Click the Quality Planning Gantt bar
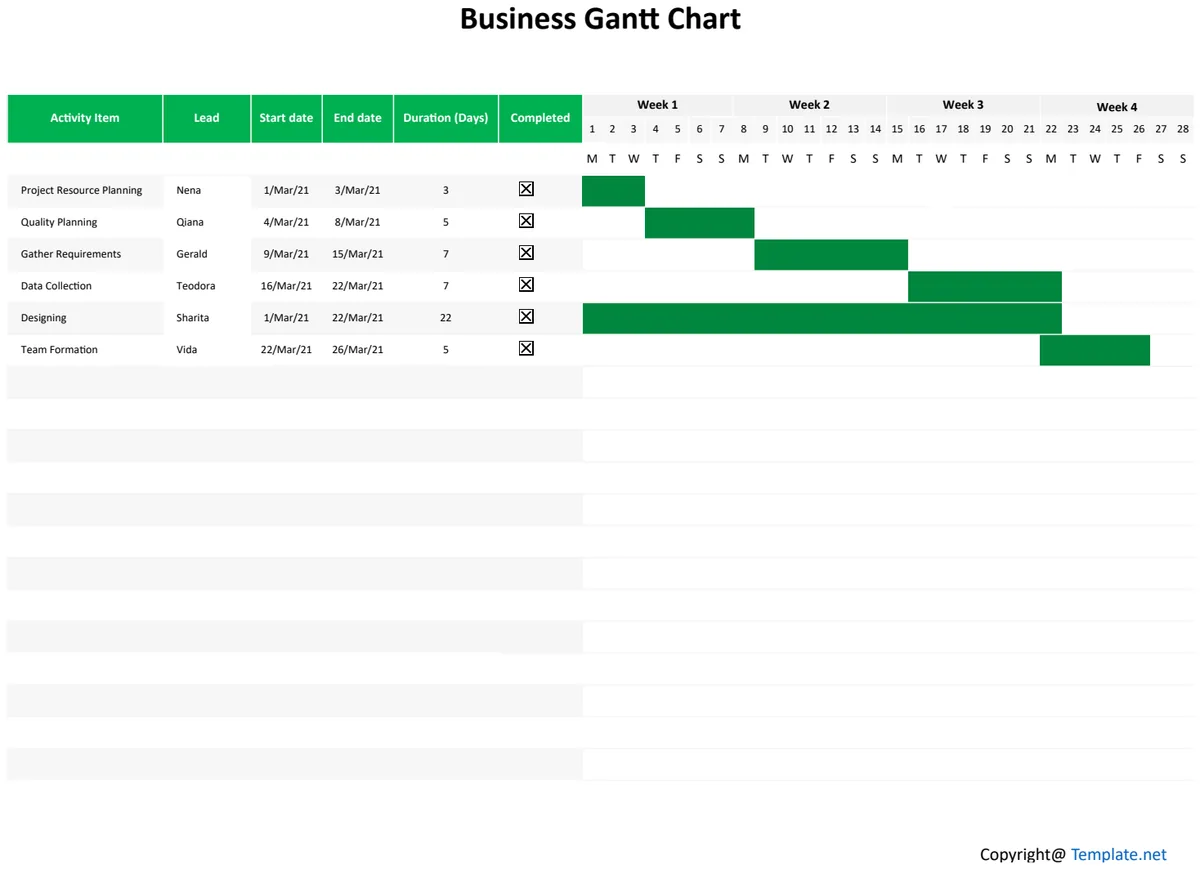Screen dimensions: 1200x869 (700, 222)
